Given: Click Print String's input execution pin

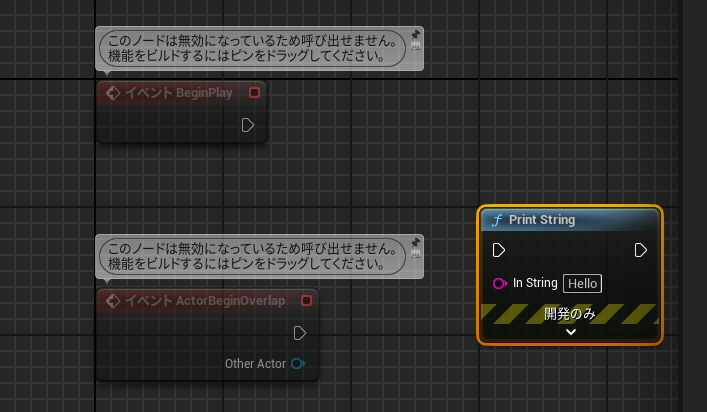Looking at the screenshot, I should coord(499,250).
